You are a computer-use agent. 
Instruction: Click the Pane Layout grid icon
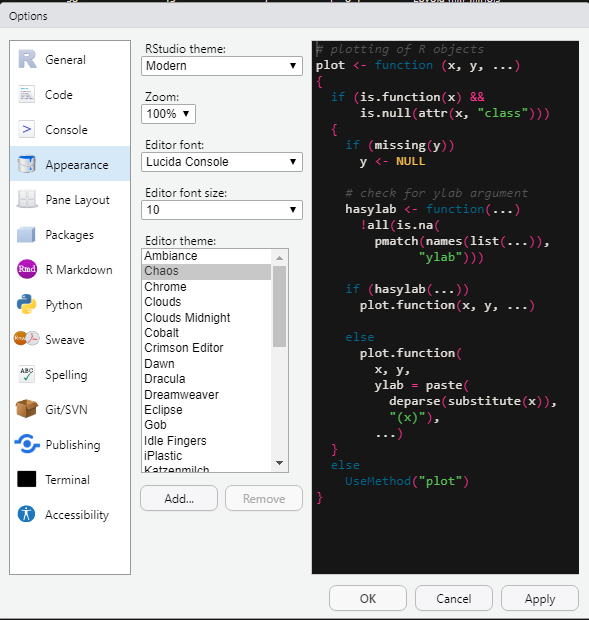tap(27, 199)
